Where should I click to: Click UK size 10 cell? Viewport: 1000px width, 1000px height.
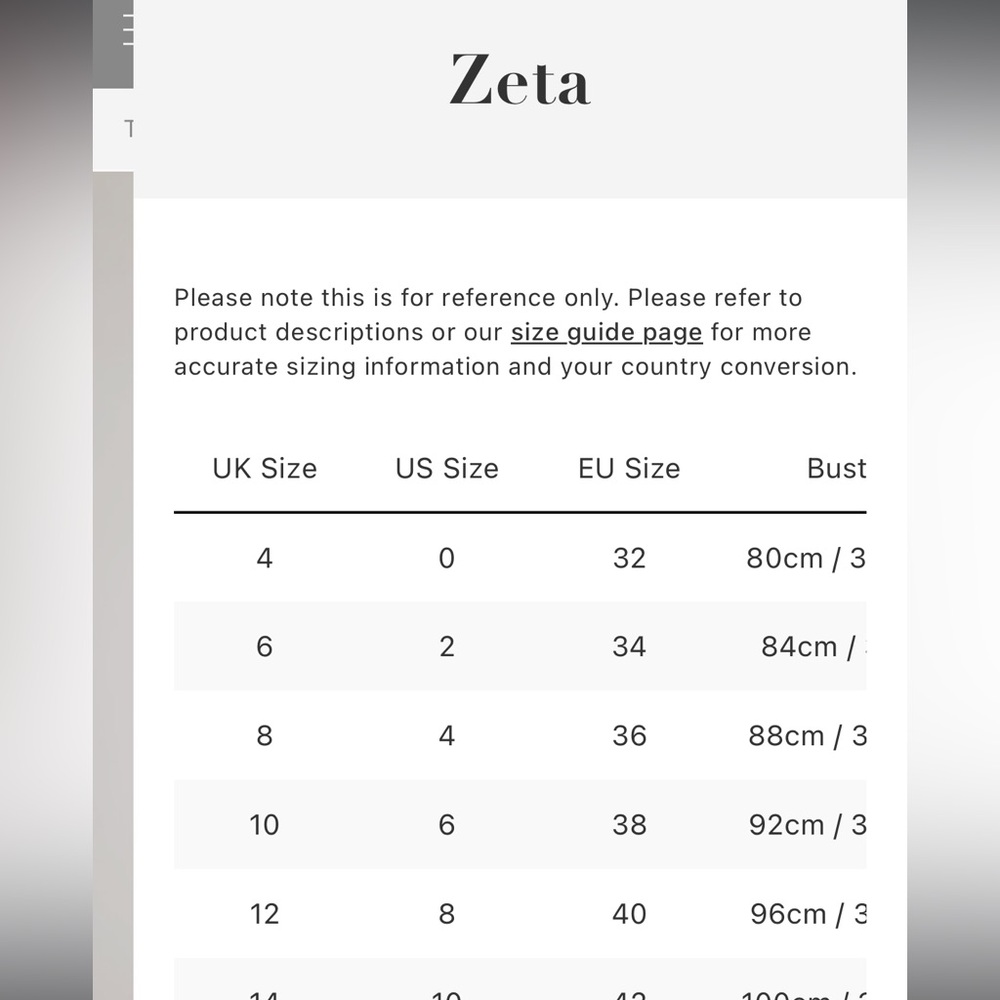click(x=265, y=825)
